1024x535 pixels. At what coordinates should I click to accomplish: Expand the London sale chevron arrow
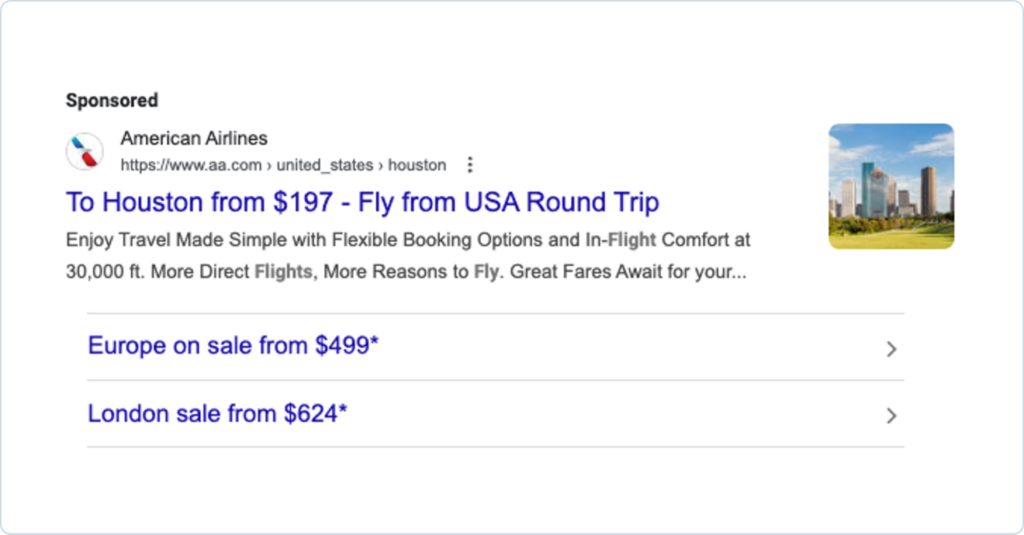[891, 416]
